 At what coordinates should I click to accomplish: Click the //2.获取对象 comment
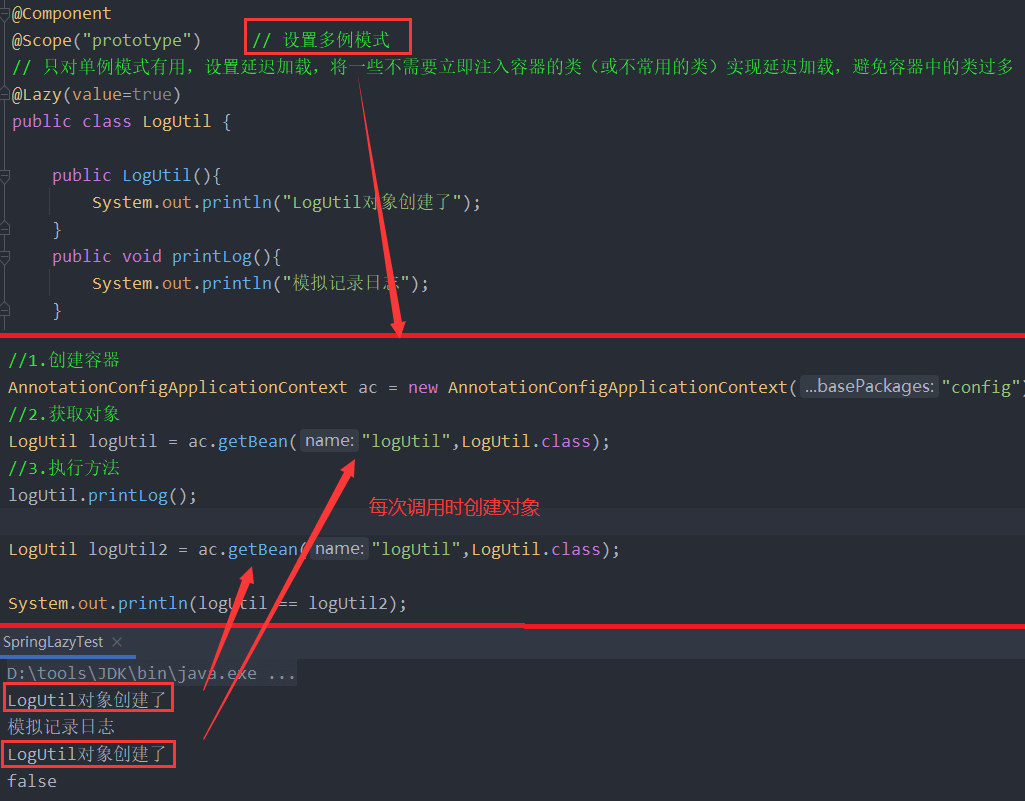pyautogui.click(x=63, y=414)
